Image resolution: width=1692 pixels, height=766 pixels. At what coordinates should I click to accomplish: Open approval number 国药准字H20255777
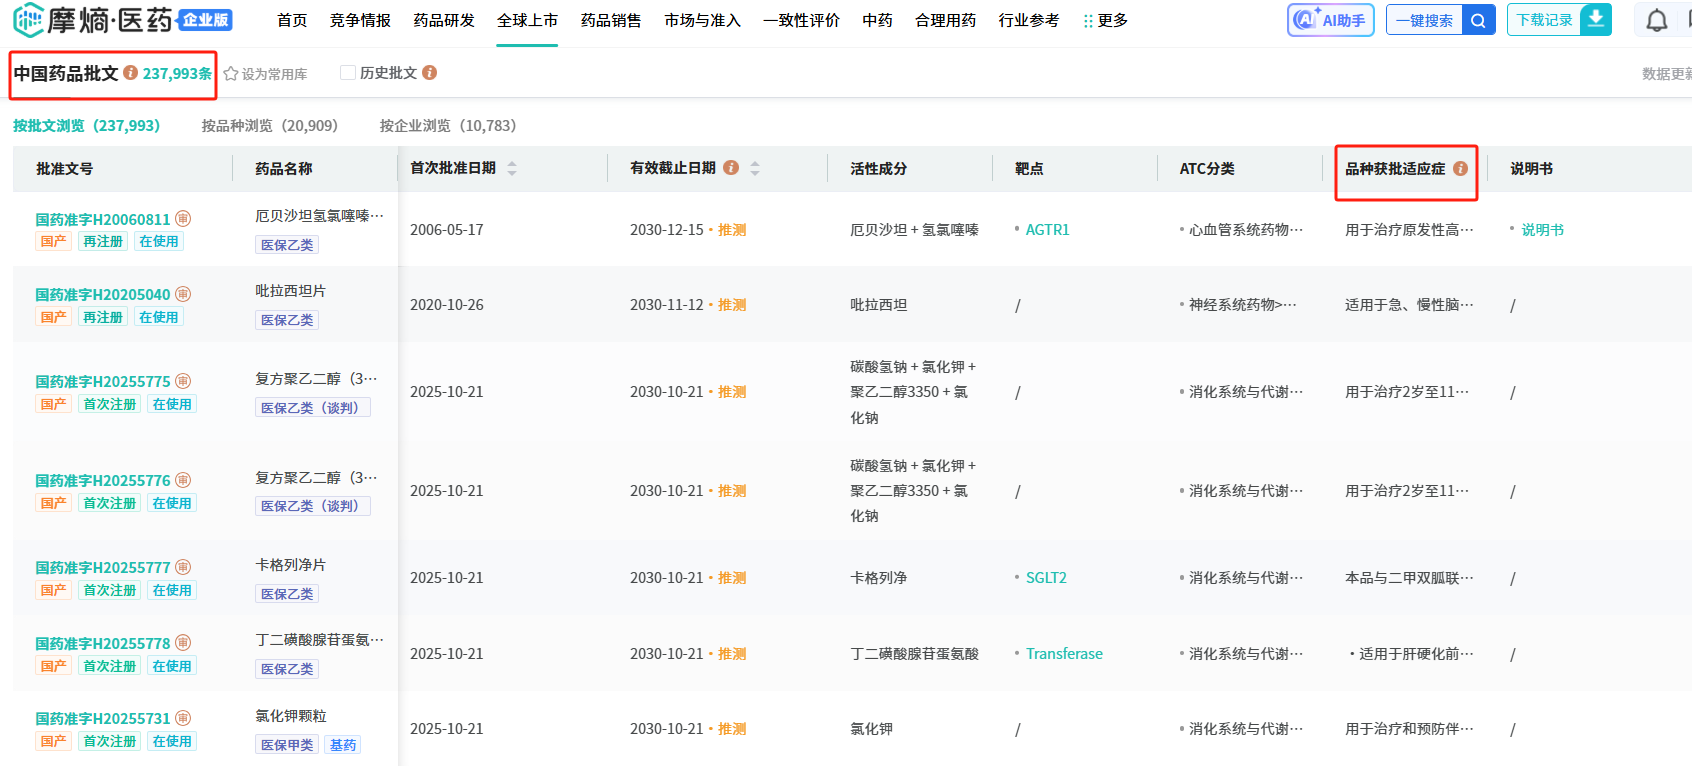(103, 568)
